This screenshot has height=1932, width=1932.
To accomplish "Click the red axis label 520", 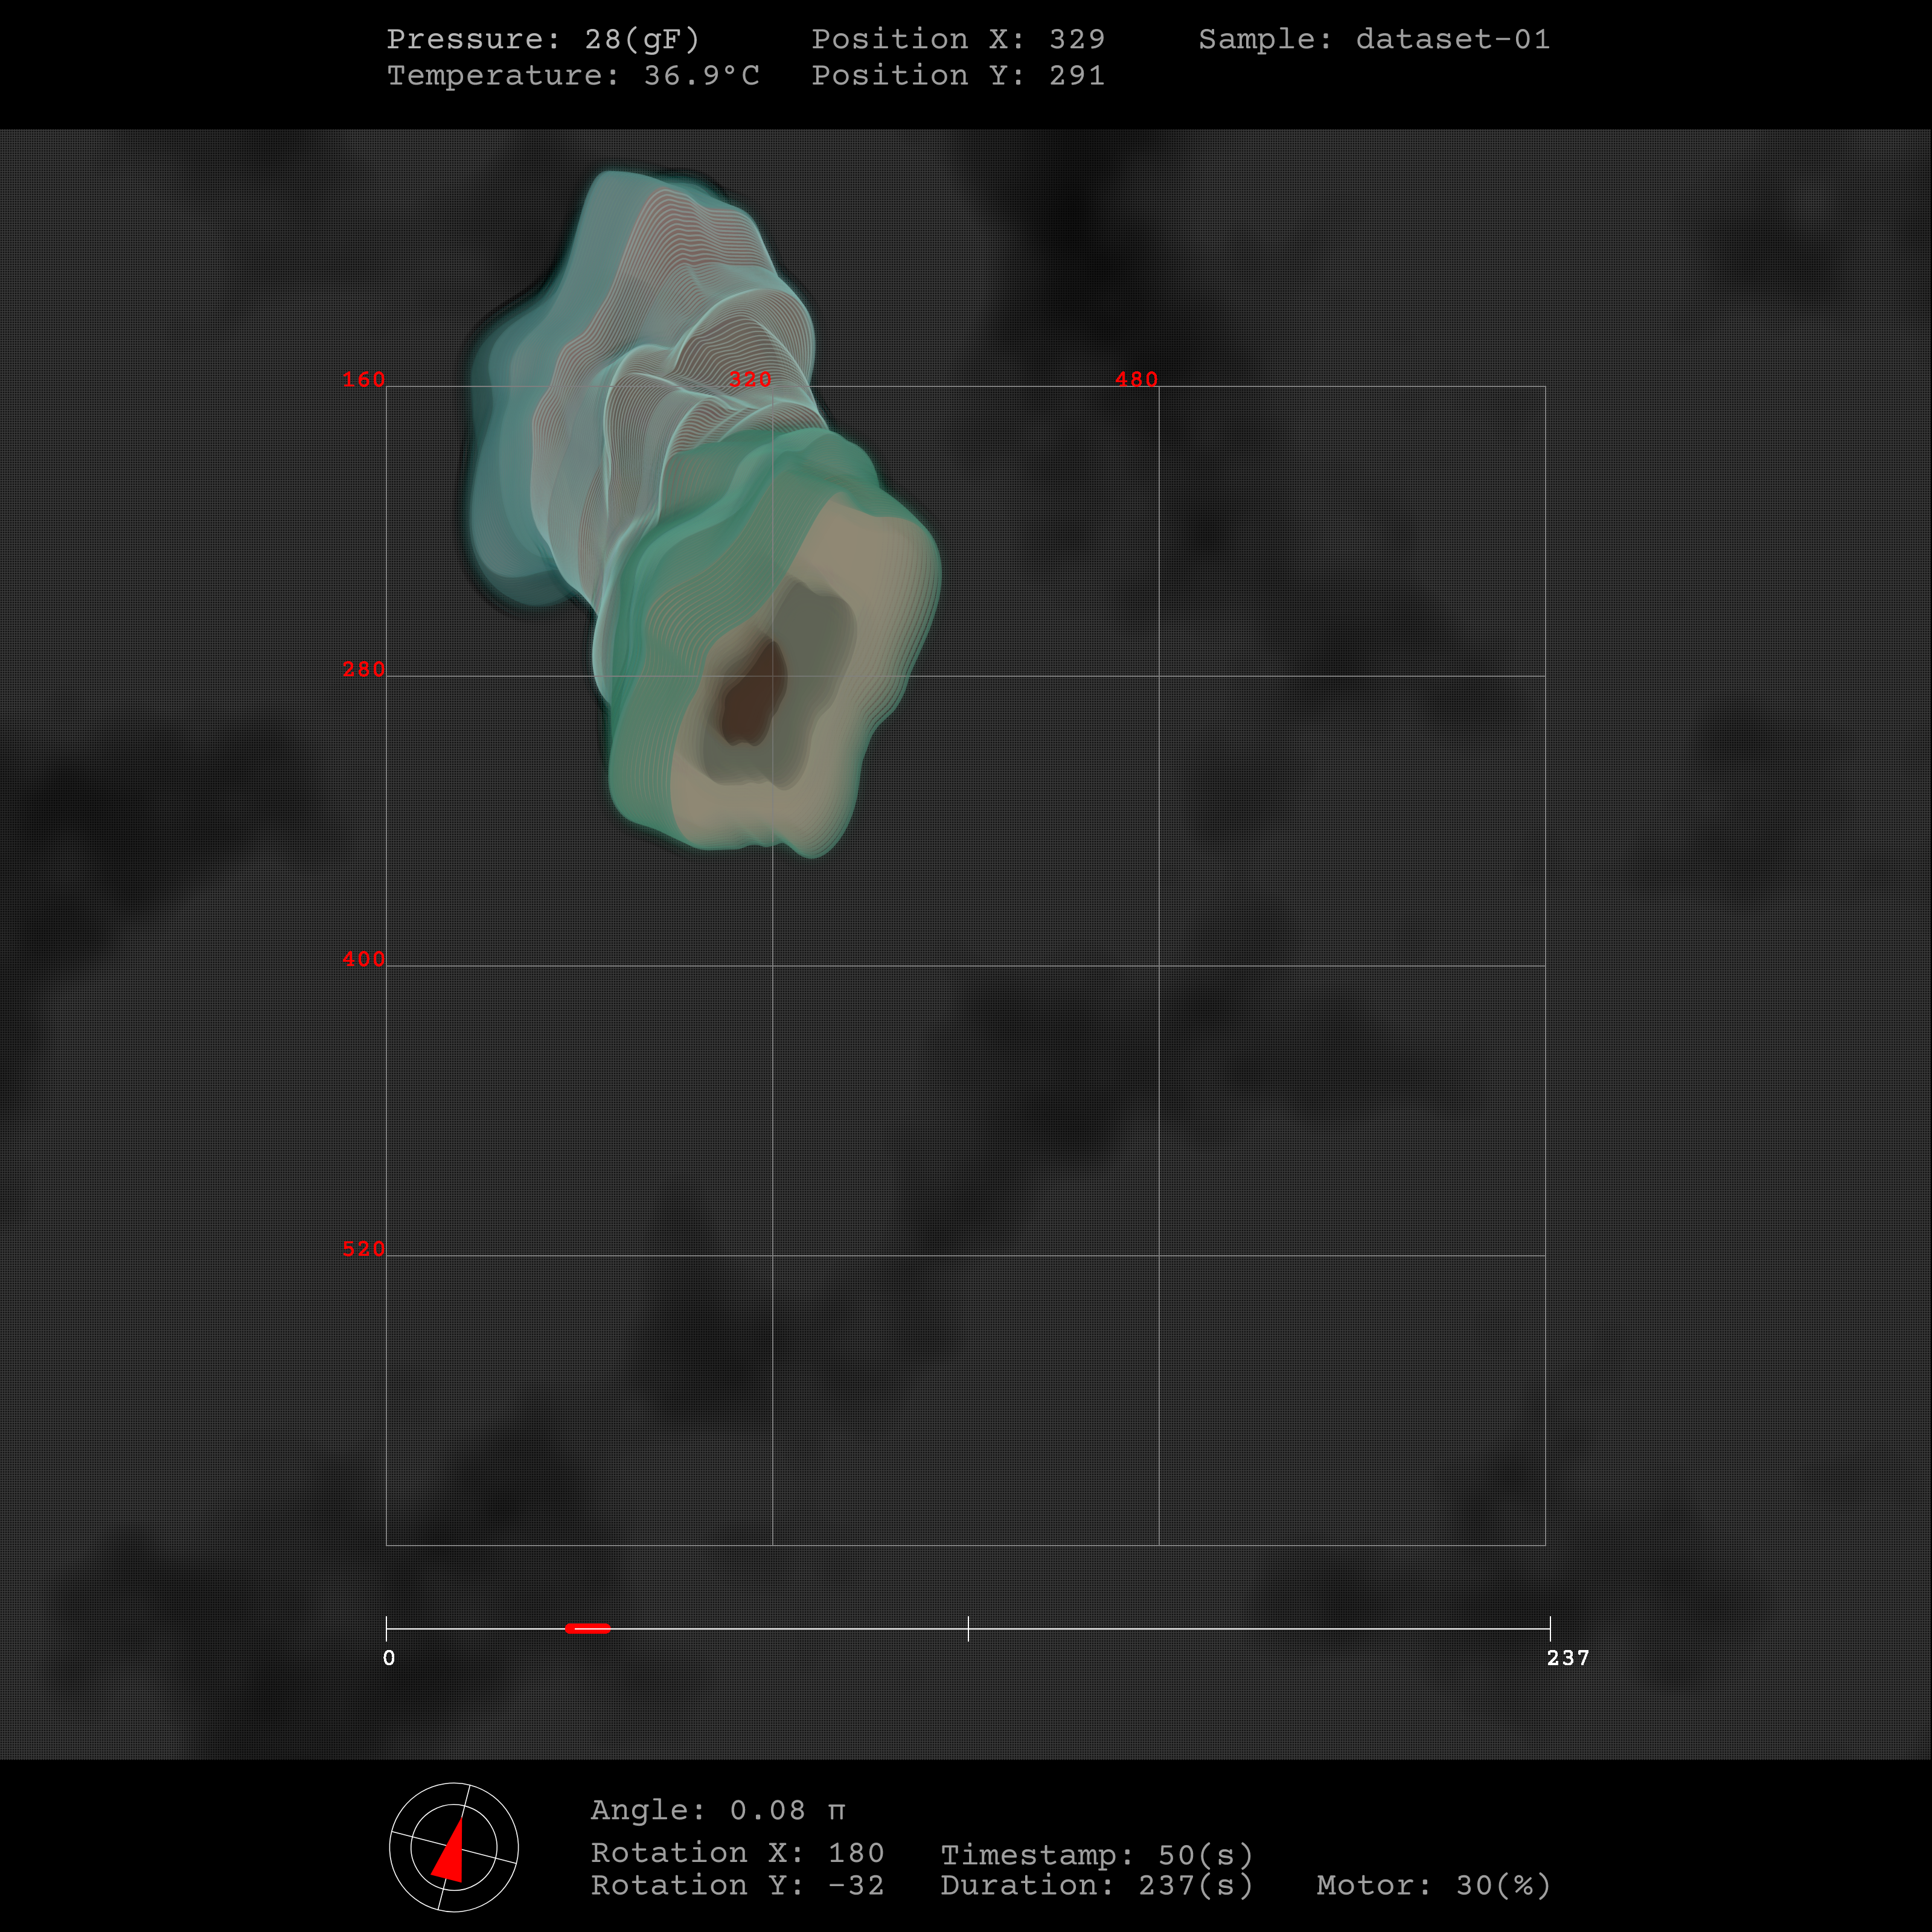I will (363, 1249).
